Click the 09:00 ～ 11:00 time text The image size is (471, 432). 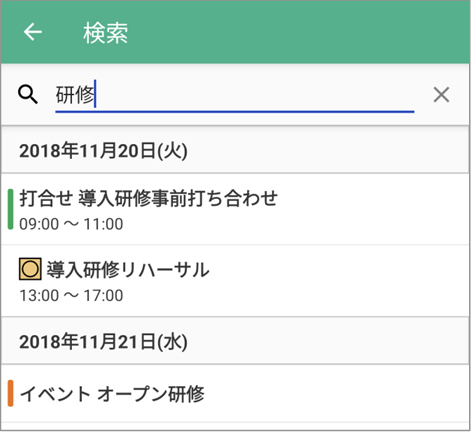[x=71, y=224]
